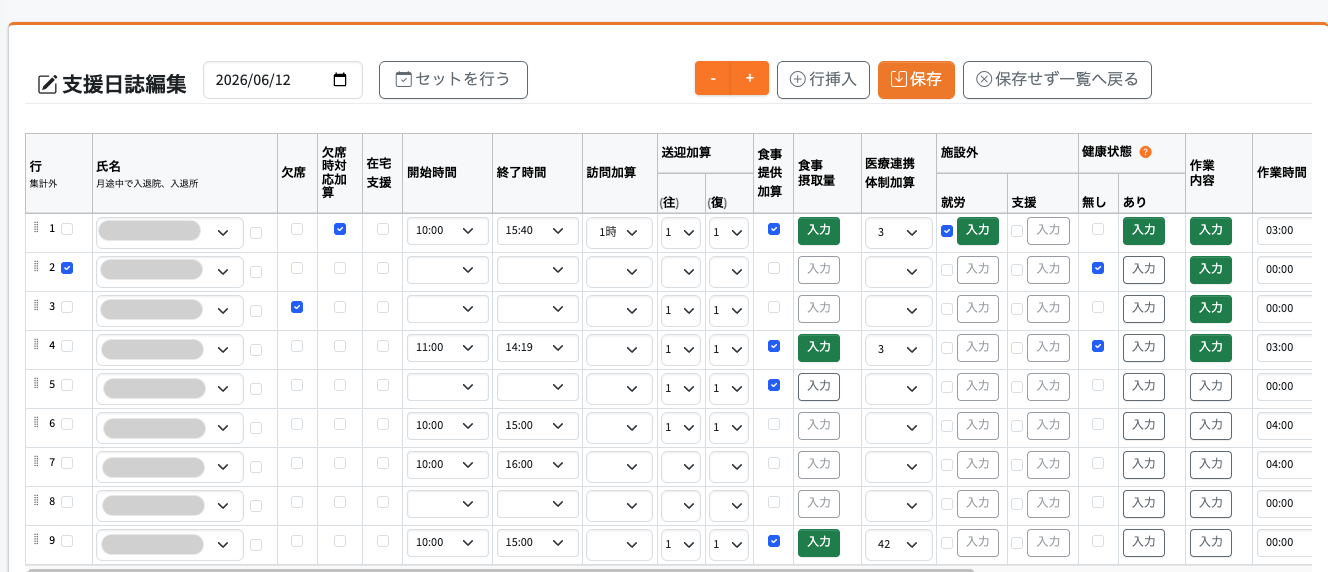Open 氏名 dropdown in row 1
The width and height of the screenshot is (1328, 572).
[170, 232]
